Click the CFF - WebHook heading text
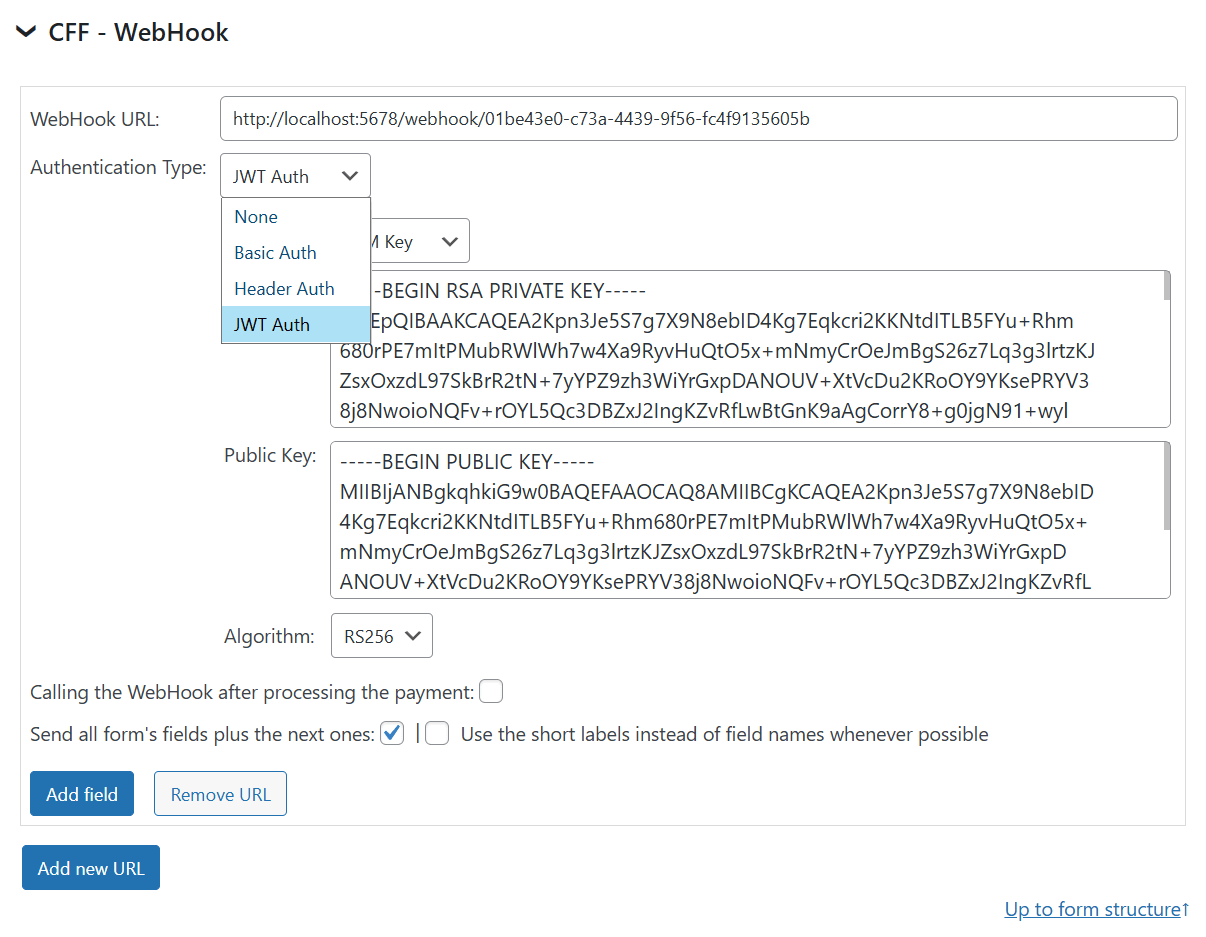Viewport: 1206px width, 937px height. point(138,32)
